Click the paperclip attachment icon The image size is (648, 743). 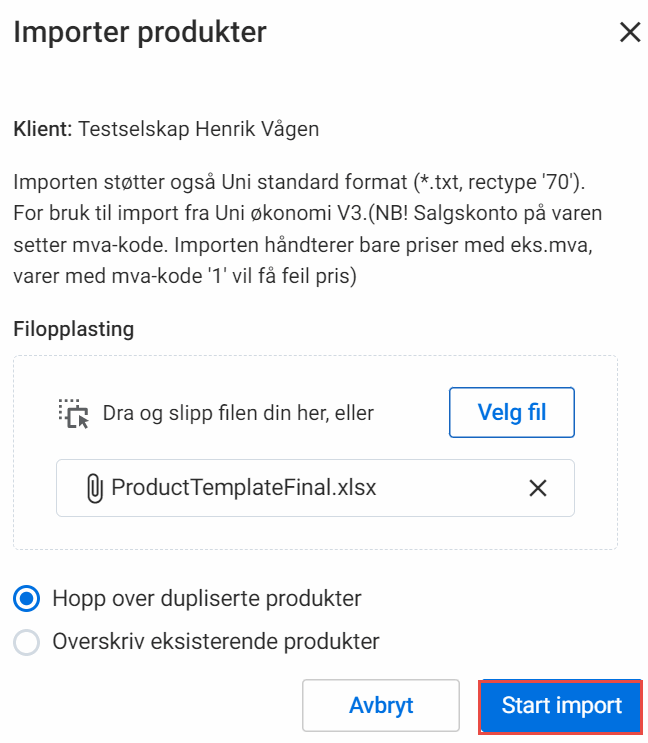pos(95,488)
